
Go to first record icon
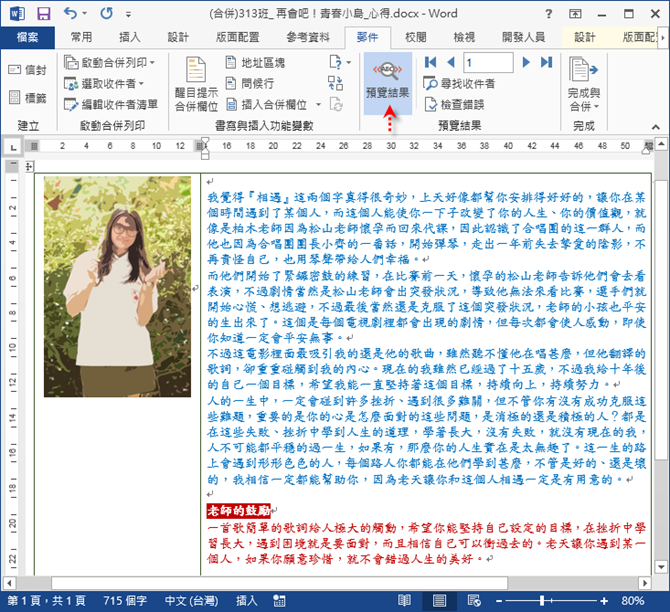click(430, 62)
